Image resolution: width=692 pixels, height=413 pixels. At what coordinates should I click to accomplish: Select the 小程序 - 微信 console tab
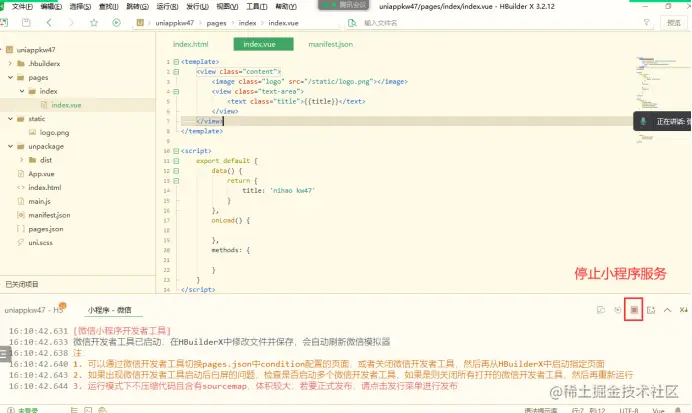point(109,310)
